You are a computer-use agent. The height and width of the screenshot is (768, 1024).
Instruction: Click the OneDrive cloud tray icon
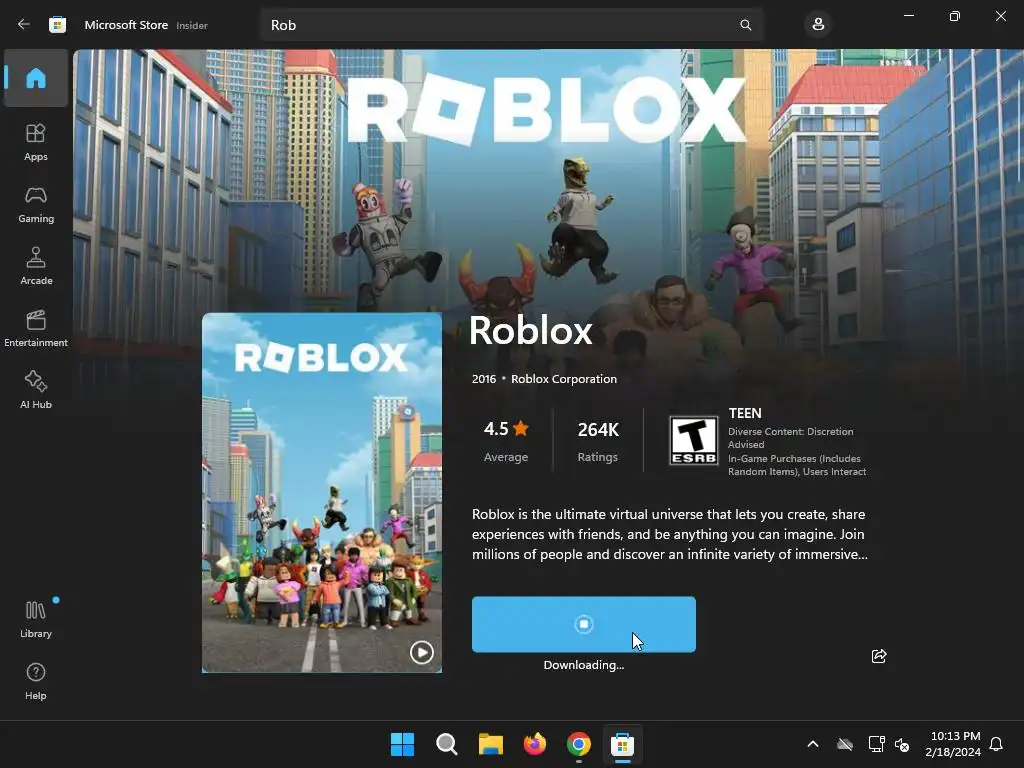(845, 744)
